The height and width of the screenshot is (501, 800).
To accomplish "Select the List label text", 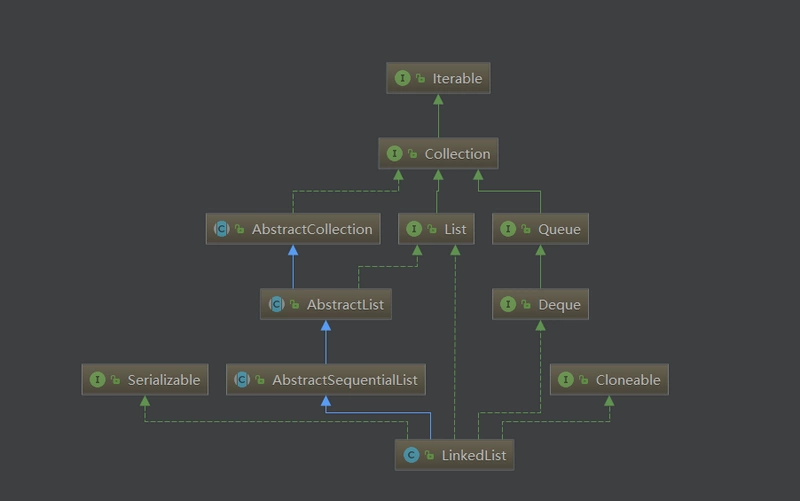I will click(x=455, y=230).
